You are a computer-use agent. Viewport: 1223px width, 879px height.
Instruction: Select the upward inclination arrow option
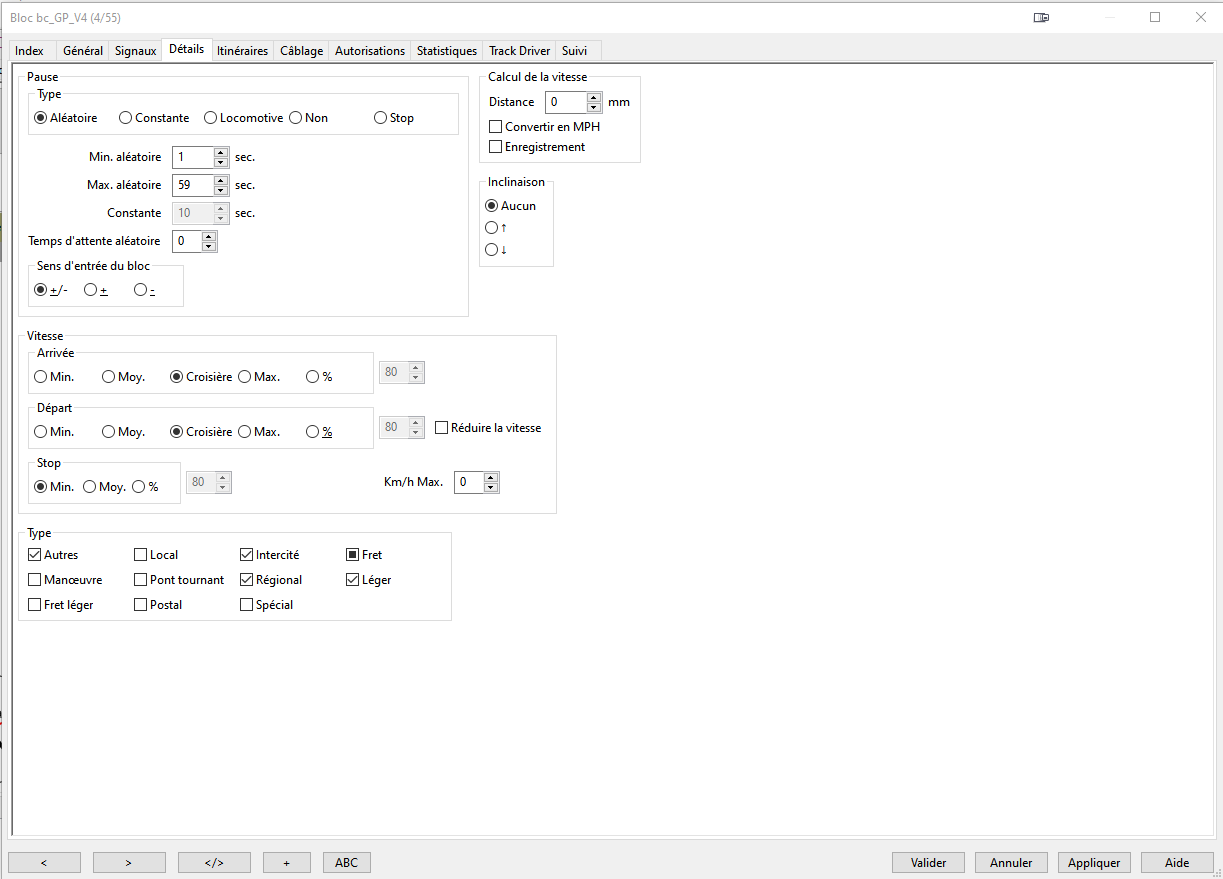(491, 228)
